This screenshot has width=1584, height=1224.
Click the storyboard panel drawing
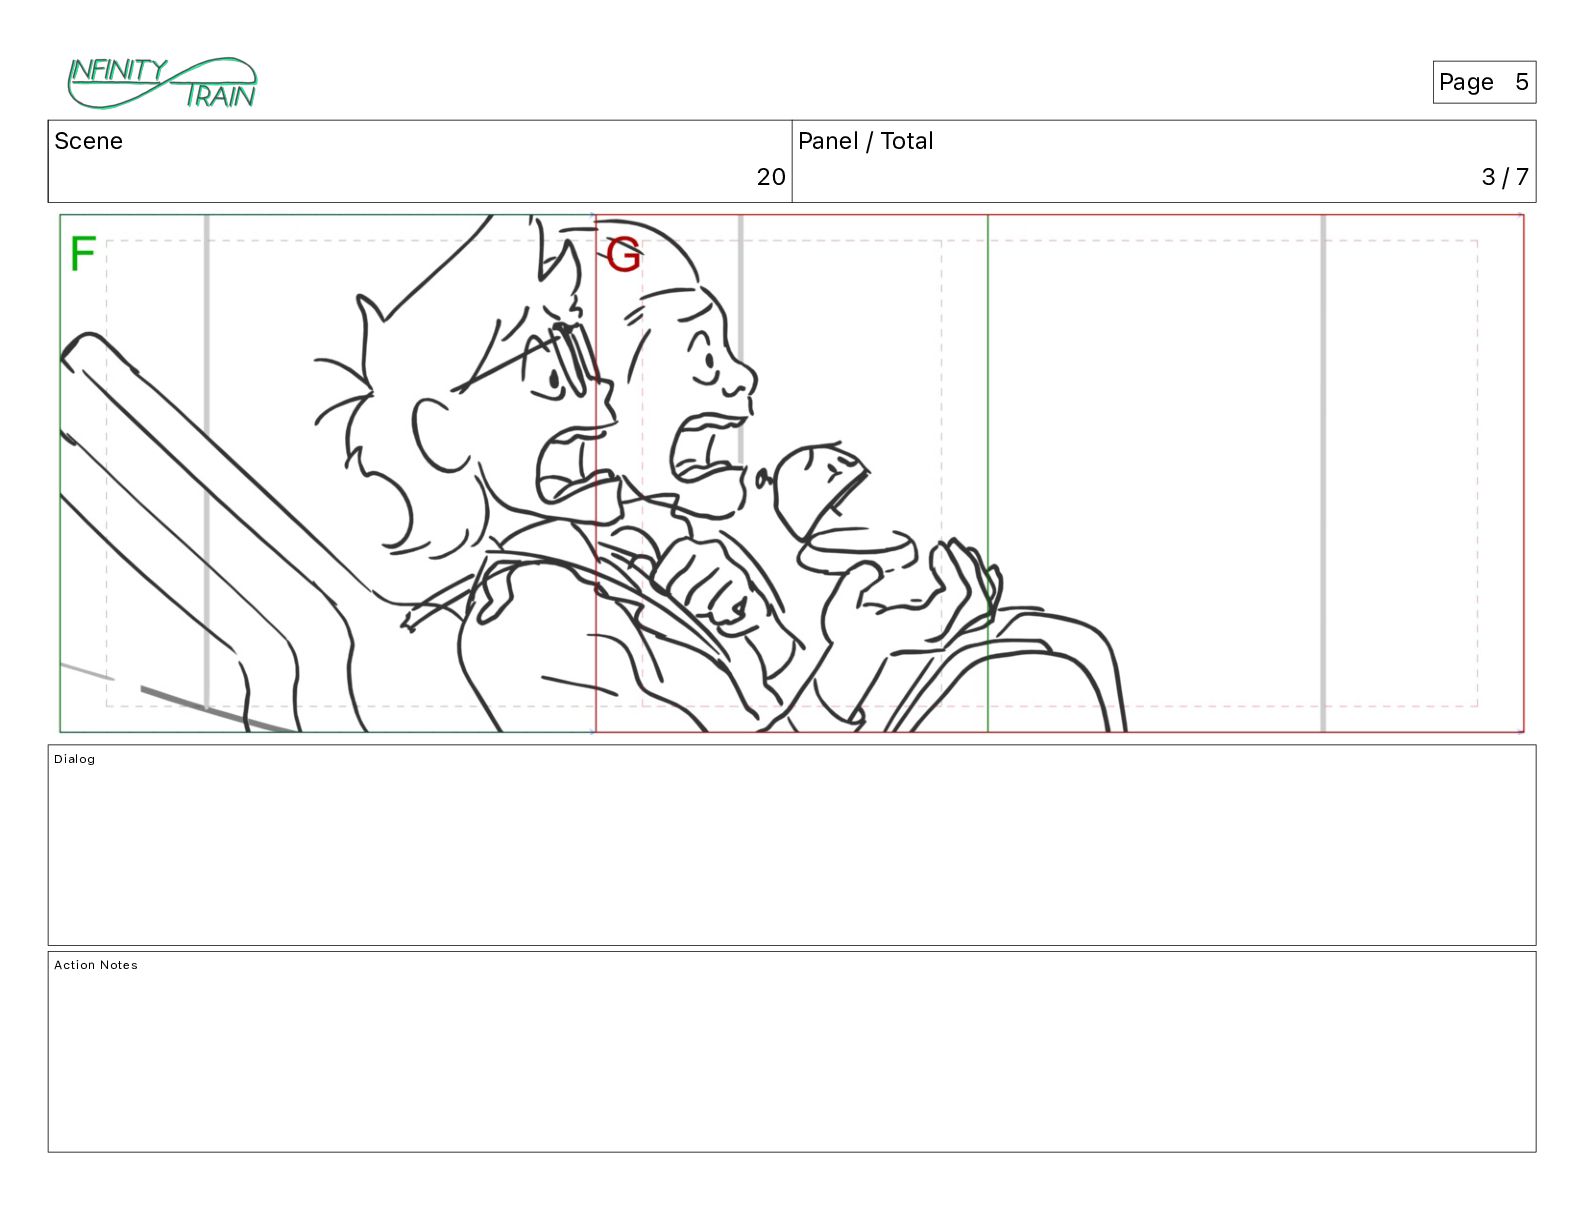click(792, 473)
